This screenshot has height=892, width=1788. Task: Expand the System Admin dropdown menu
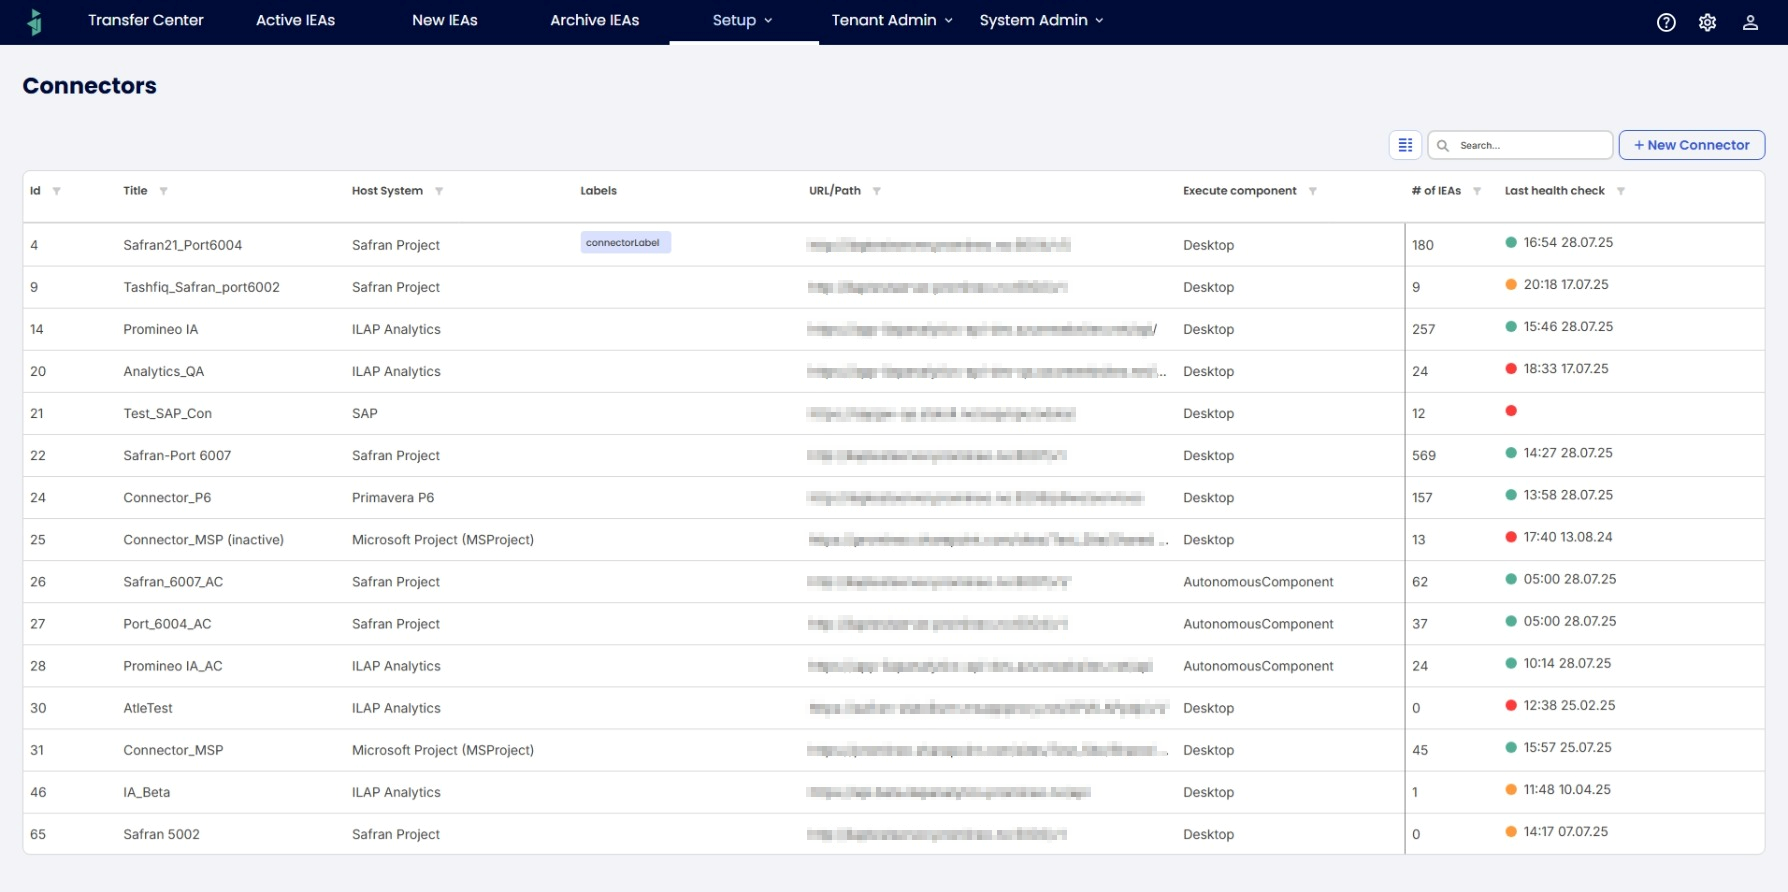pyautogui.click(x=1041, y=20)
